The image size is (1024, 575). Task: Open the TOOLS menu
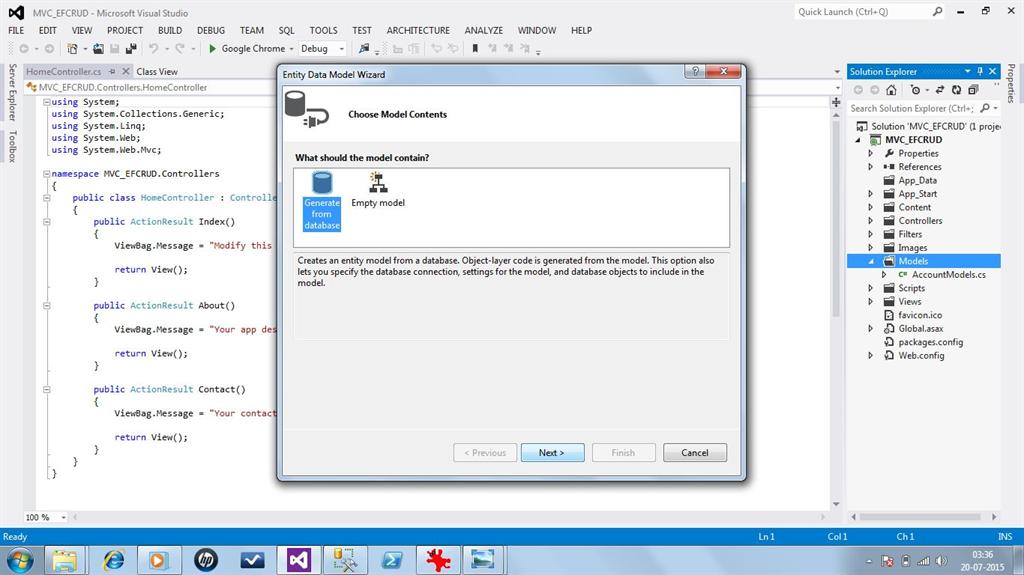[323, 30]
